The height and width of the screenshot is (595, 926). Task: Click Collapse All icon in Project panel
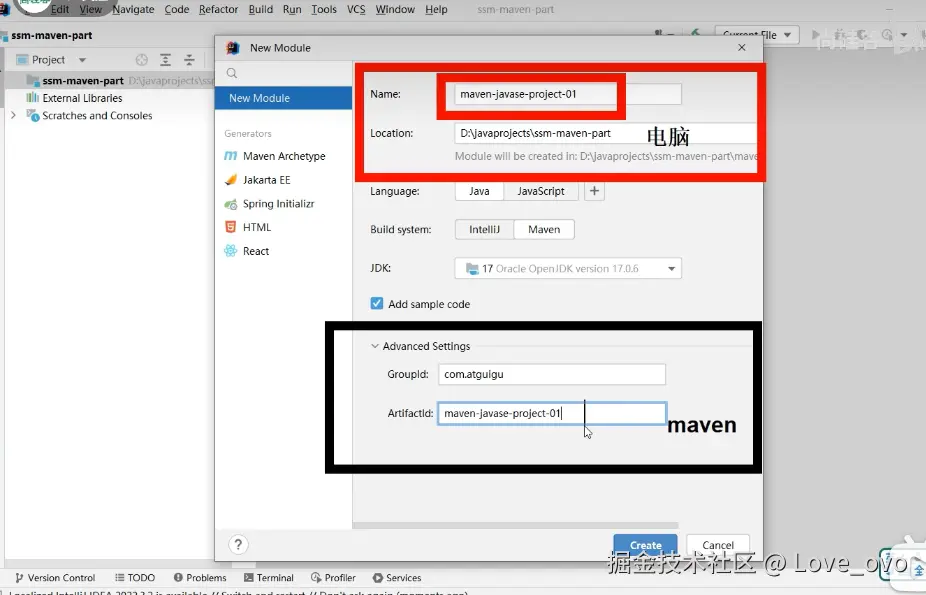tap(189, 60)
